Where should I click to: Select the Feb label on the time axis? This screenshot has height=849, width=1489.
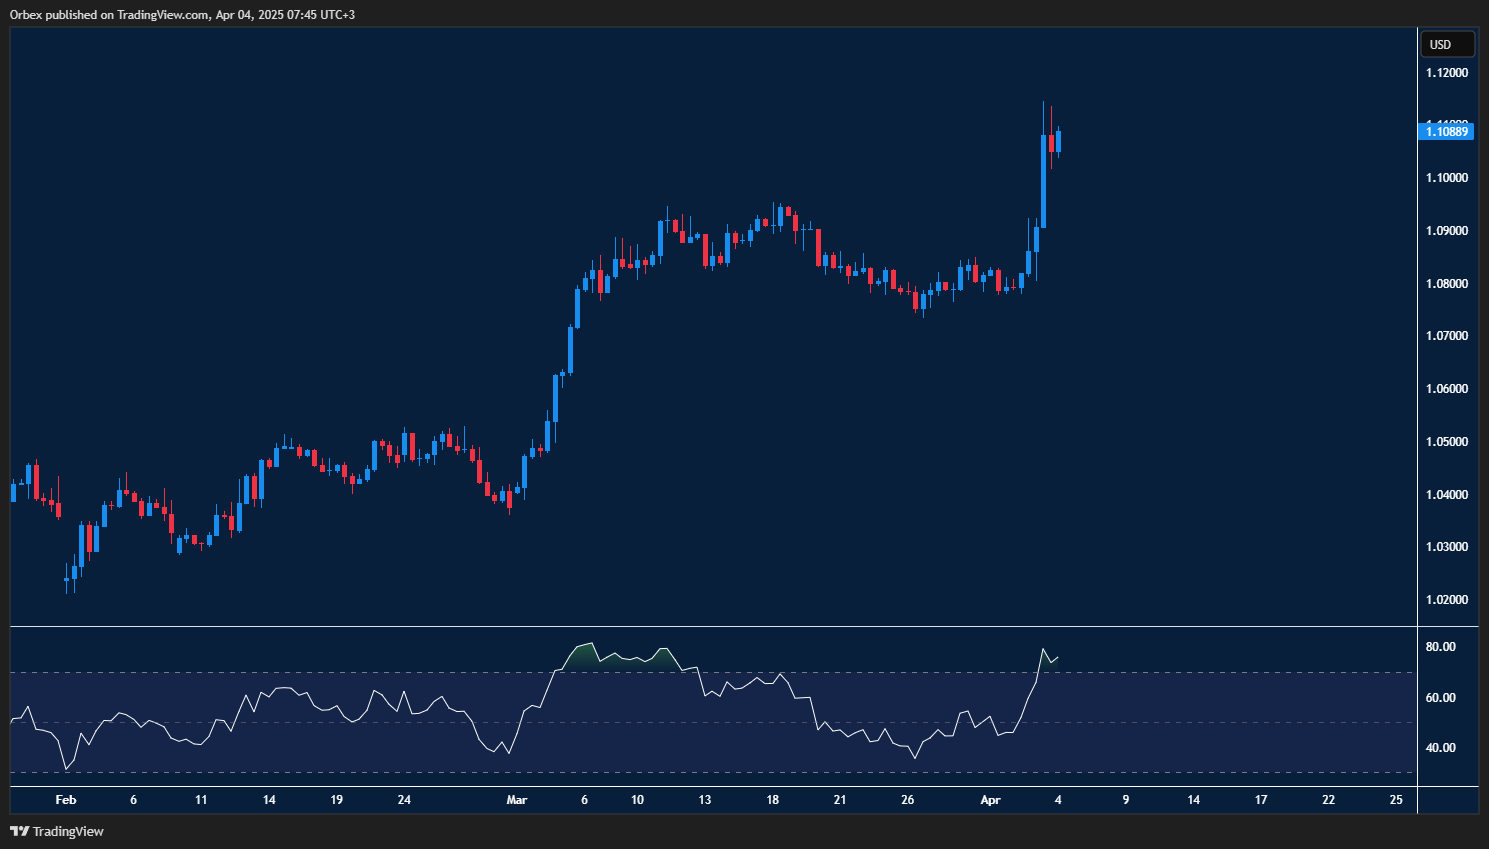pos(66,800)
